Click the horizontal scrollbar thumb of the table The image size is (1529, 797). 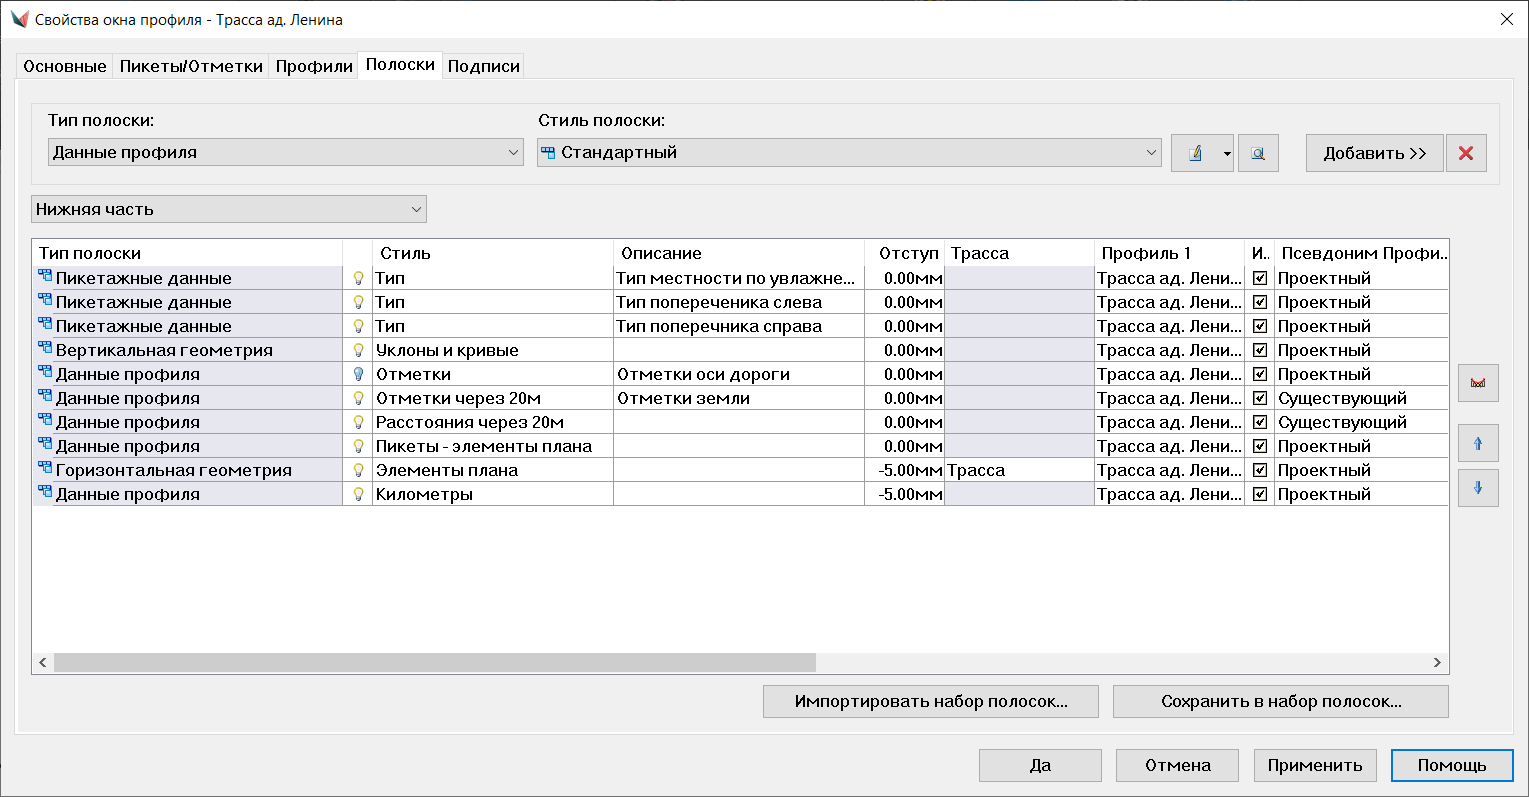pos(435,662)
